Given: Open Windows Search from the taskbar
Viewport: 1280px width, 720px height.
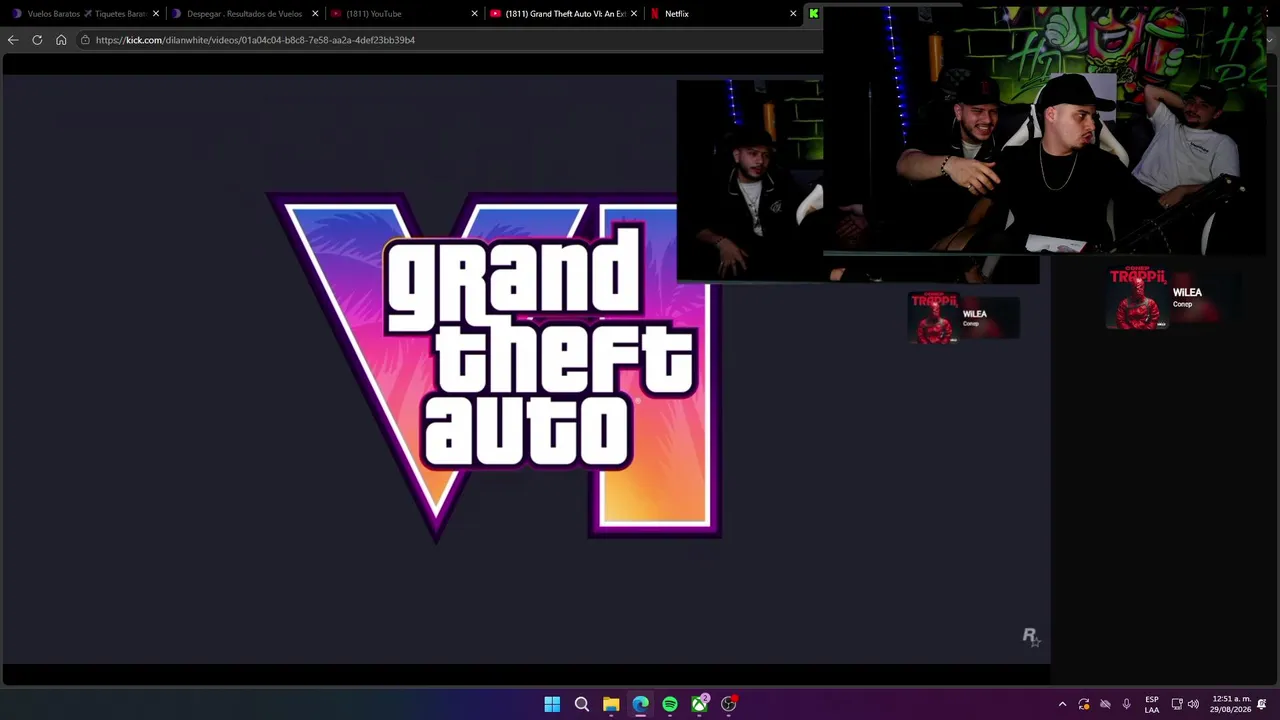Looking at the screenshot, I should pyautogui.click(x=581, y=704).
